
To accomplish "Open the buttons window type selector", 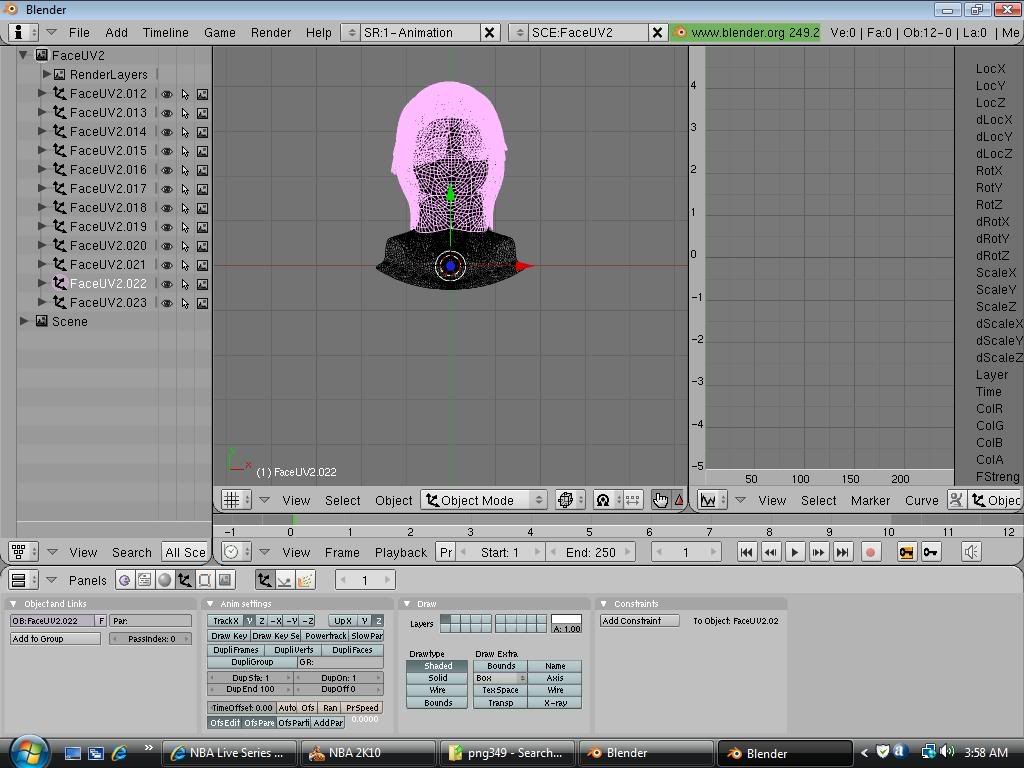I will (x=23, y=580).
